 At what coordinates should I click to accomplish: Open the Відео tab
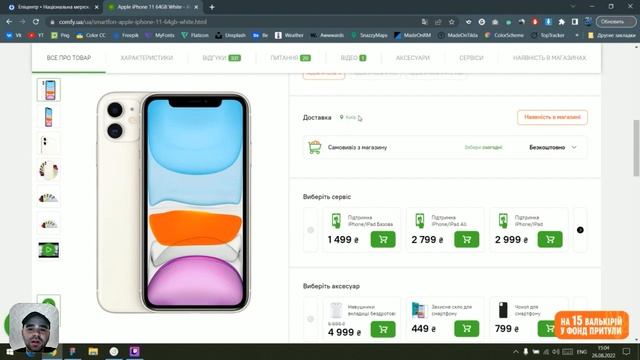[x=353, y=58]
